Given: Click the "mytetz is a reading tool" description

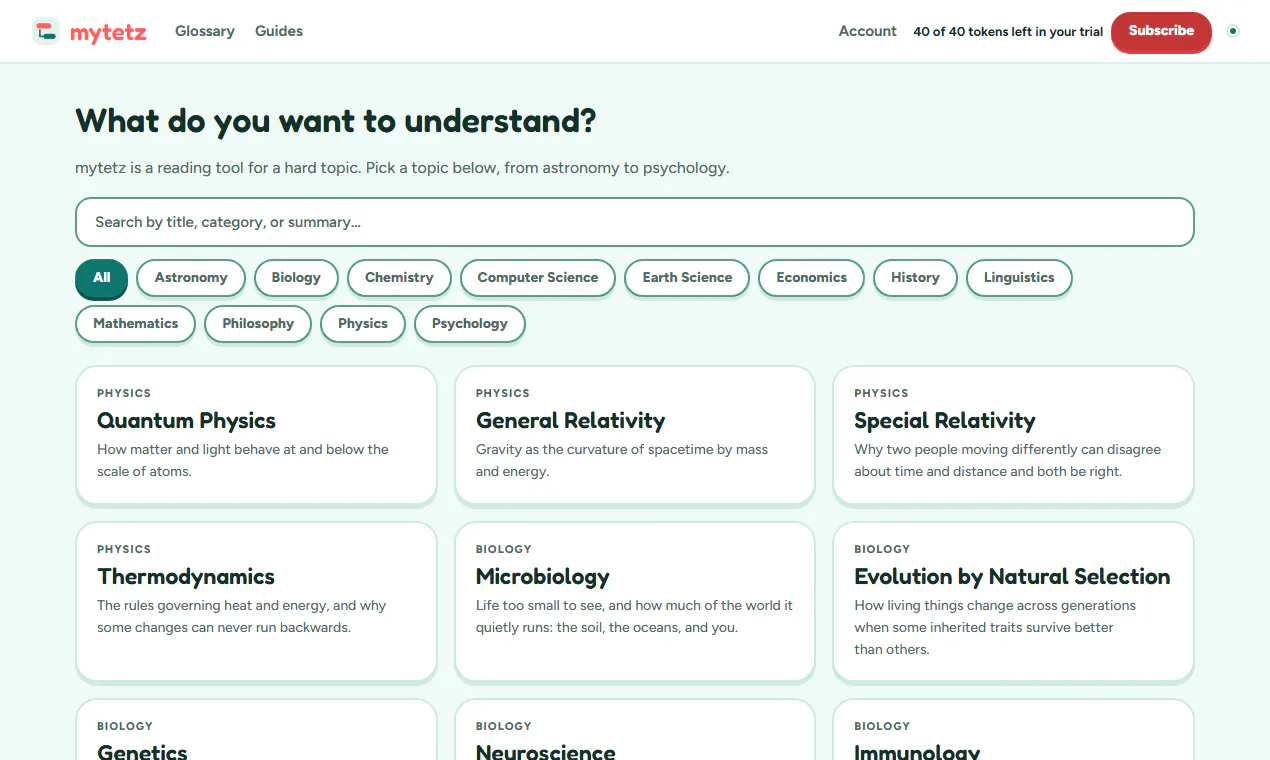Looking at the screenshot, I should (x=402, y=168).
